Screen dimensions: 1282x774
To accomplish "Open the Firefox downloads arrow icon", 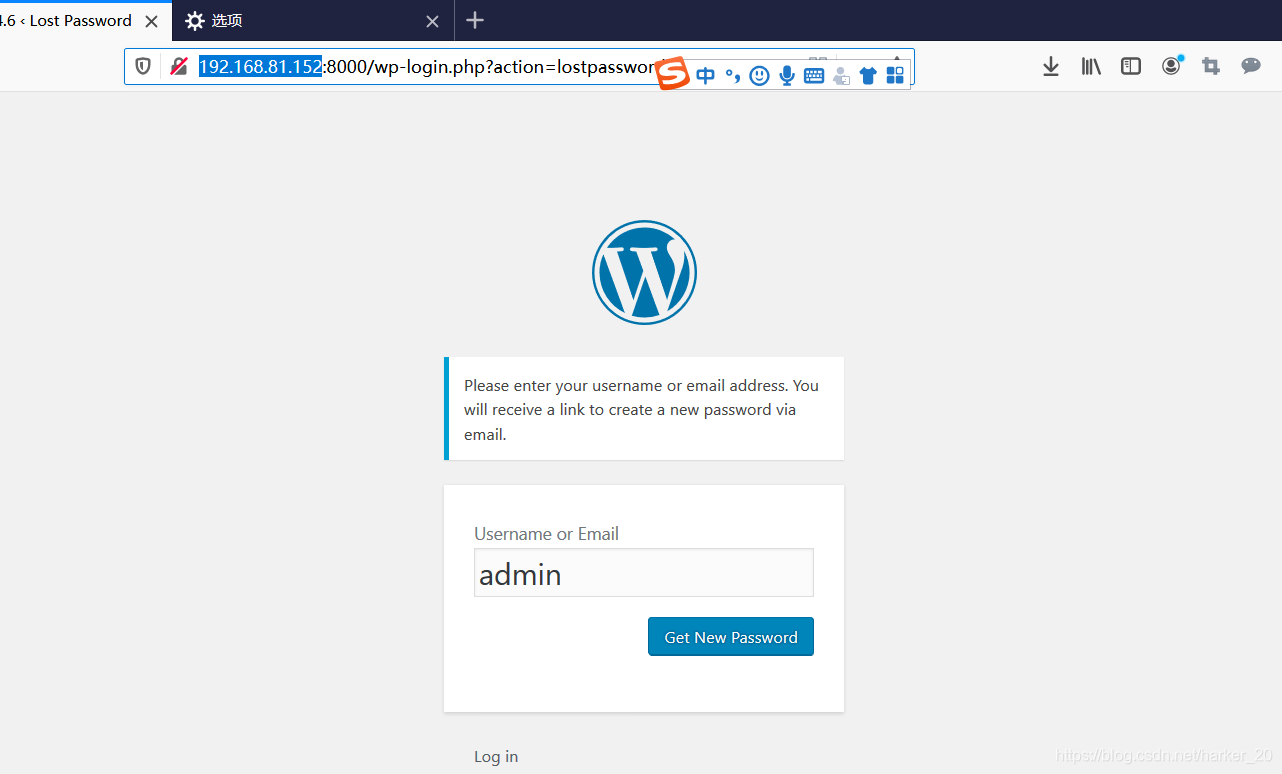I will [1051, 67].
